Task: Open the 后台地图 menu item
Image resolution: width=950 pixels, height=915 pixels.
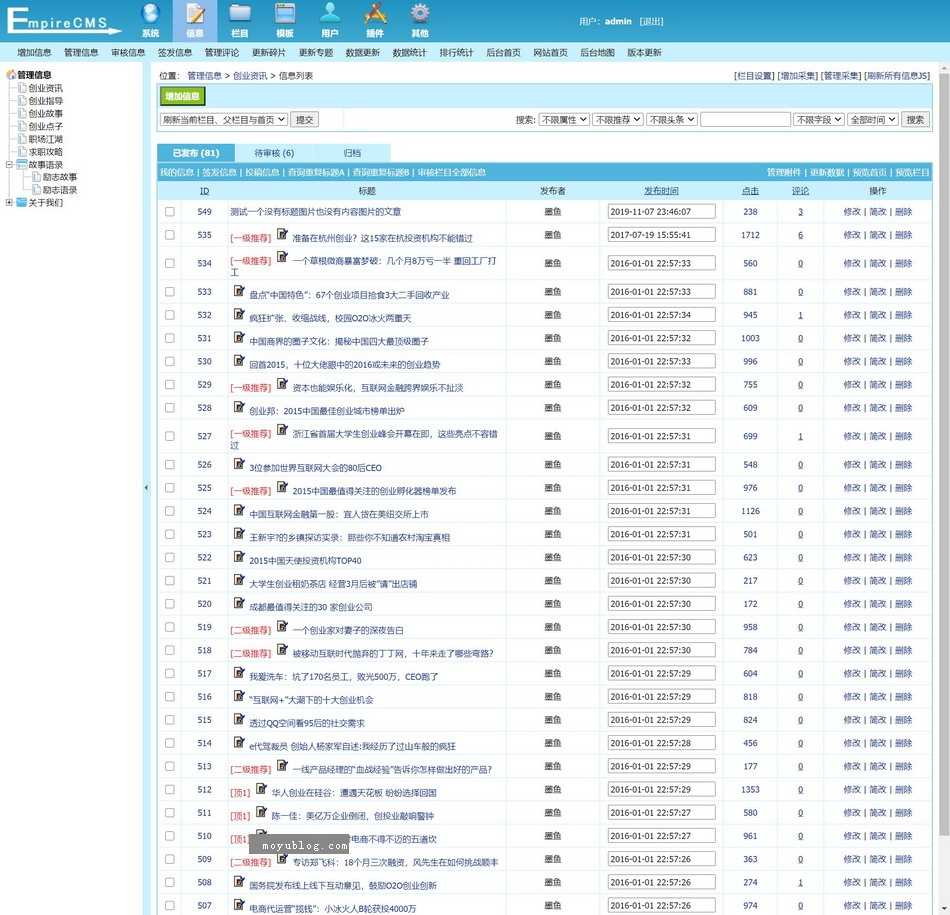Action: pos(597,53)
